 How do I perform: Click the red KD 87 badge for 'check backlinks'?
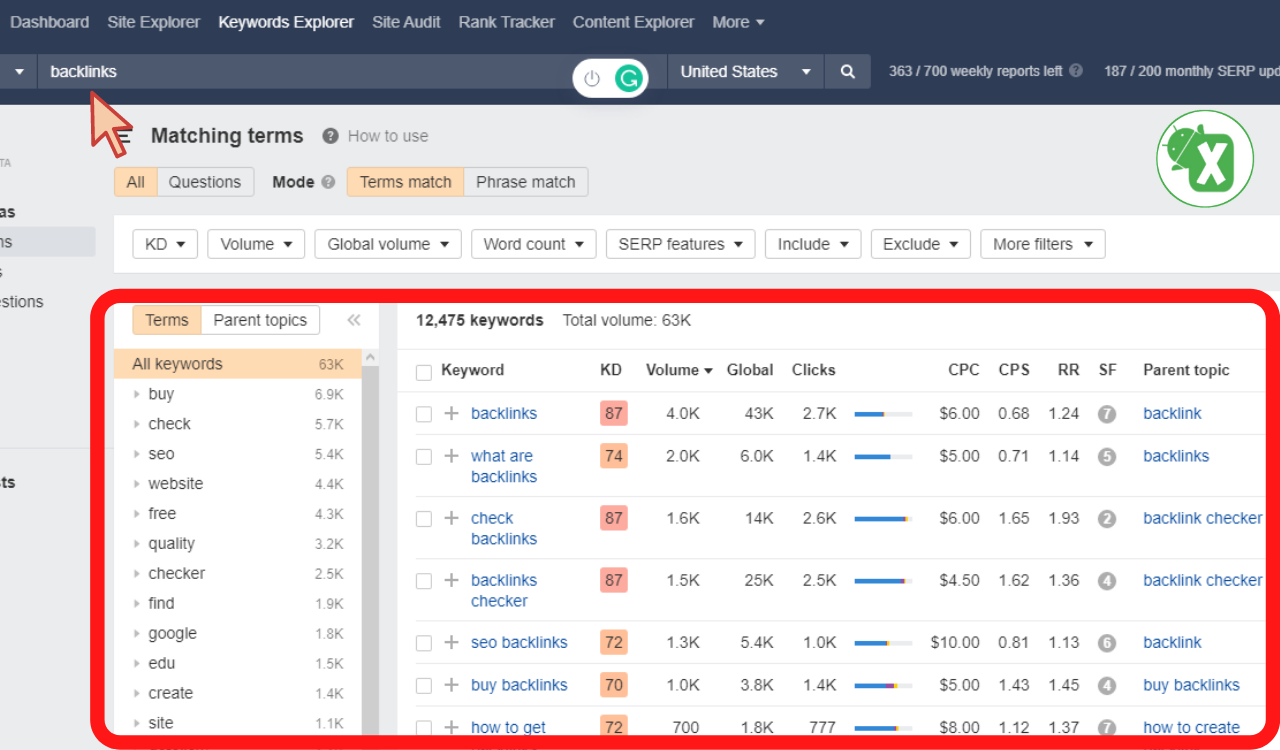point(614,518)
